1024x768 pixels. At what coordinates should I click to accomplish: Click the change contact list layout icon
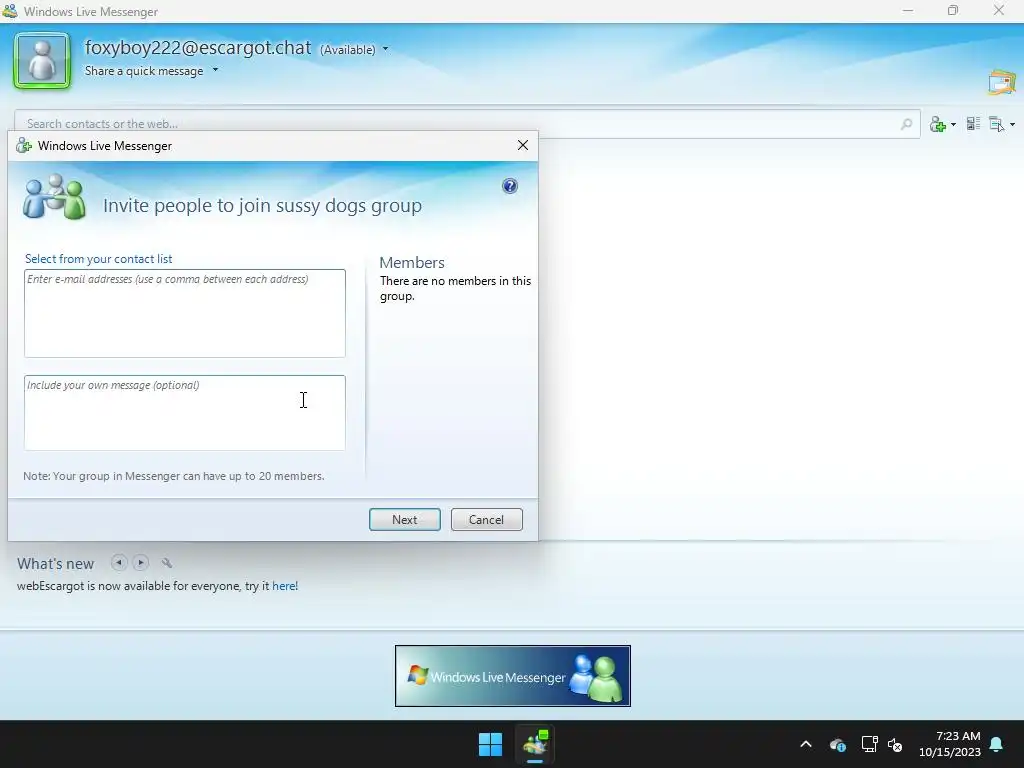coord(973,123)
